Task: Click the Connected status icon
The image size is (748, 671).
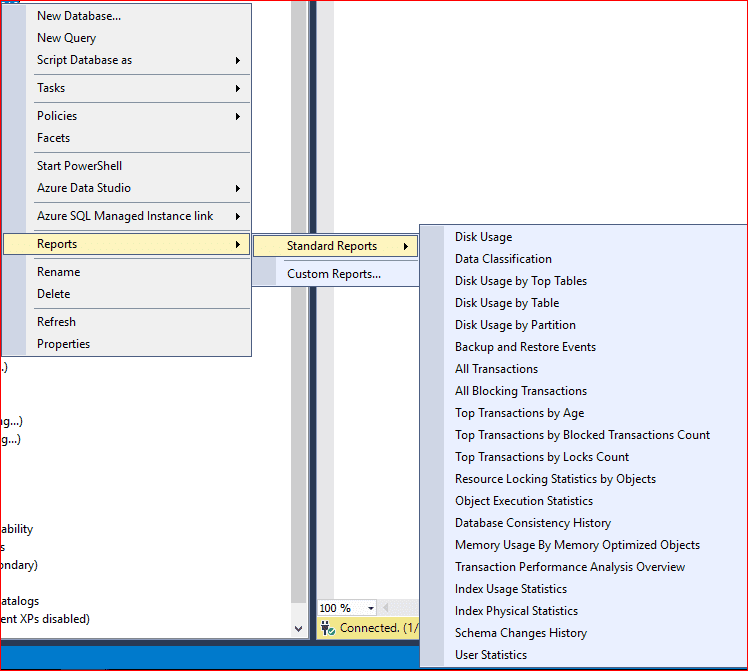Action: pyautogui.click(x=327, y=628)
